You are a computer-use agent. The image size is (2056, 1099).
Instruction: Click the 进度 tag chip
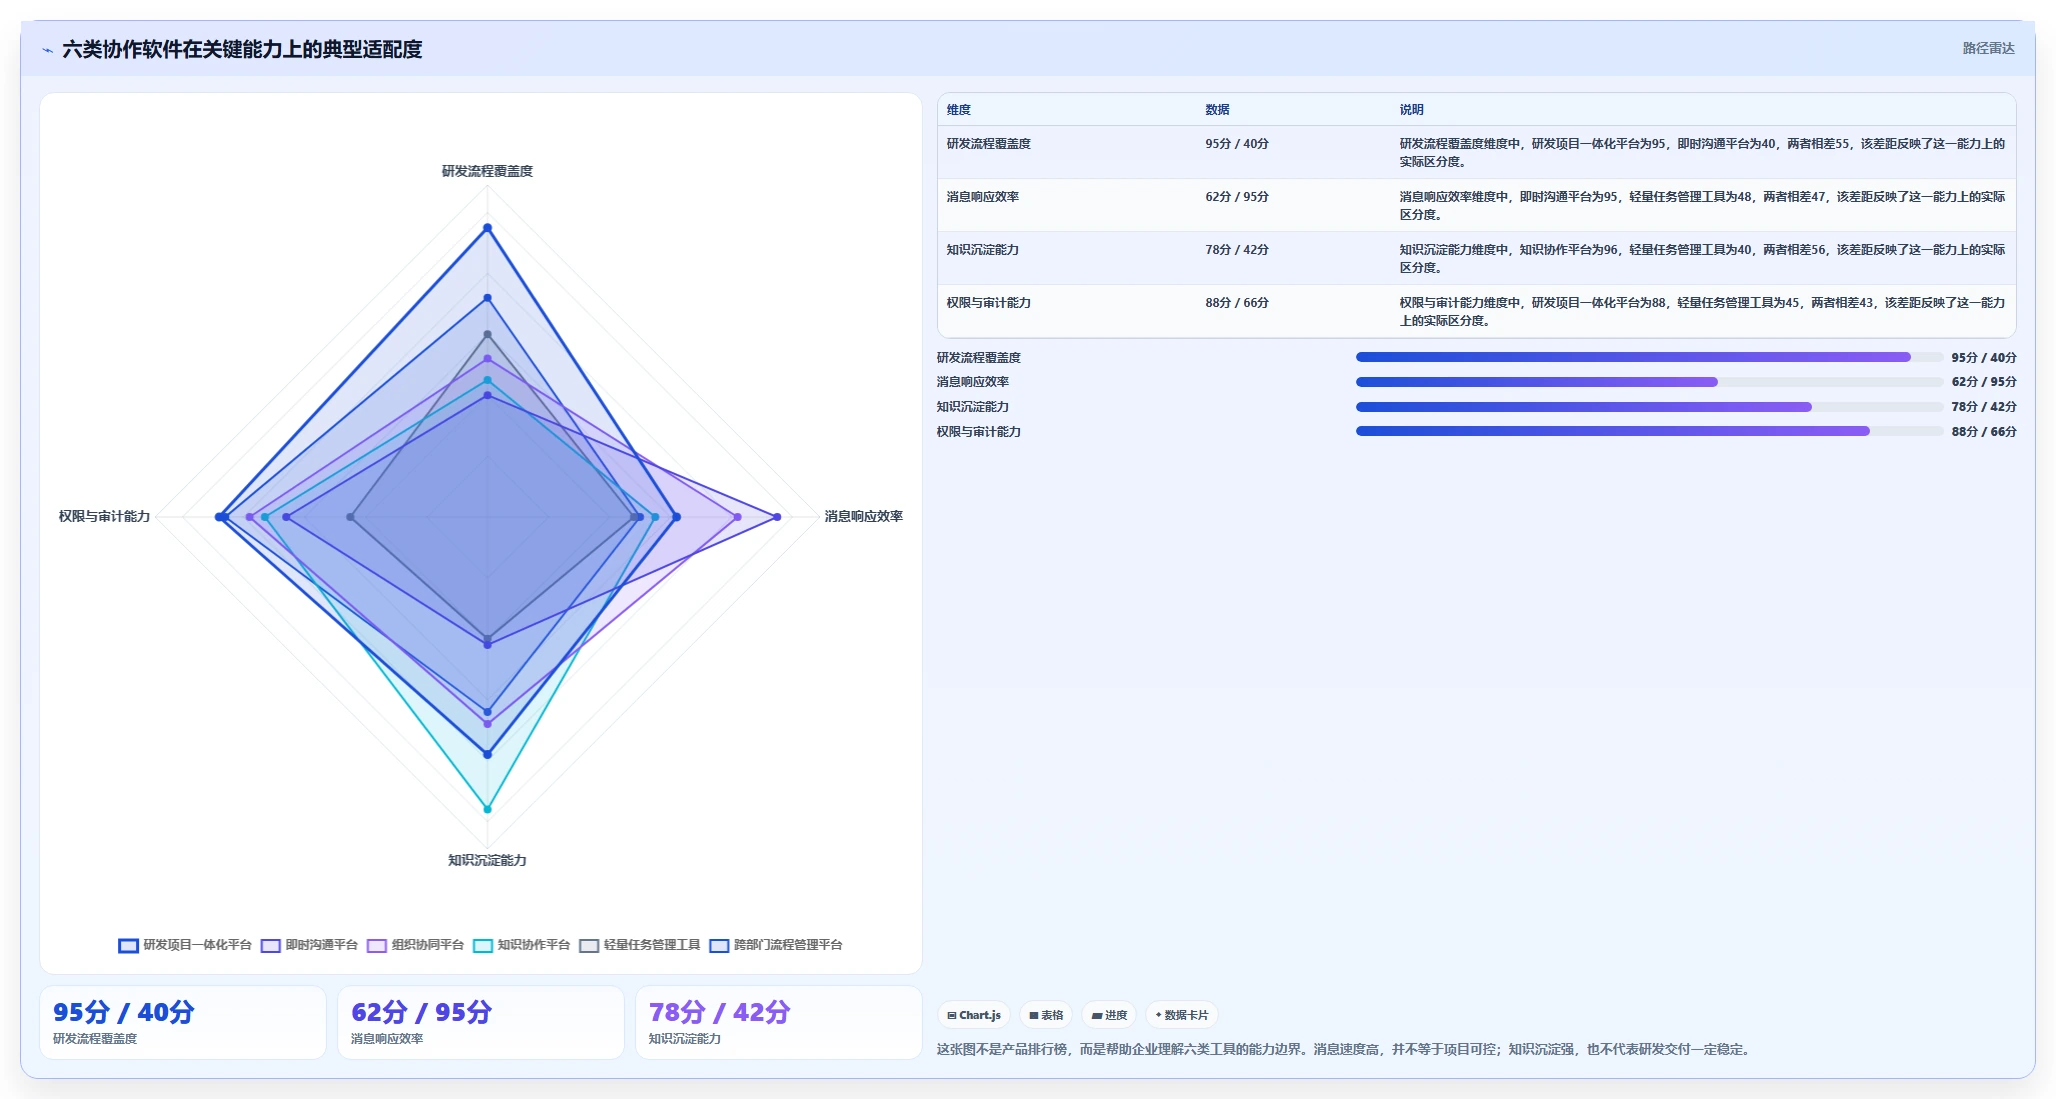click(1109, 1015)
